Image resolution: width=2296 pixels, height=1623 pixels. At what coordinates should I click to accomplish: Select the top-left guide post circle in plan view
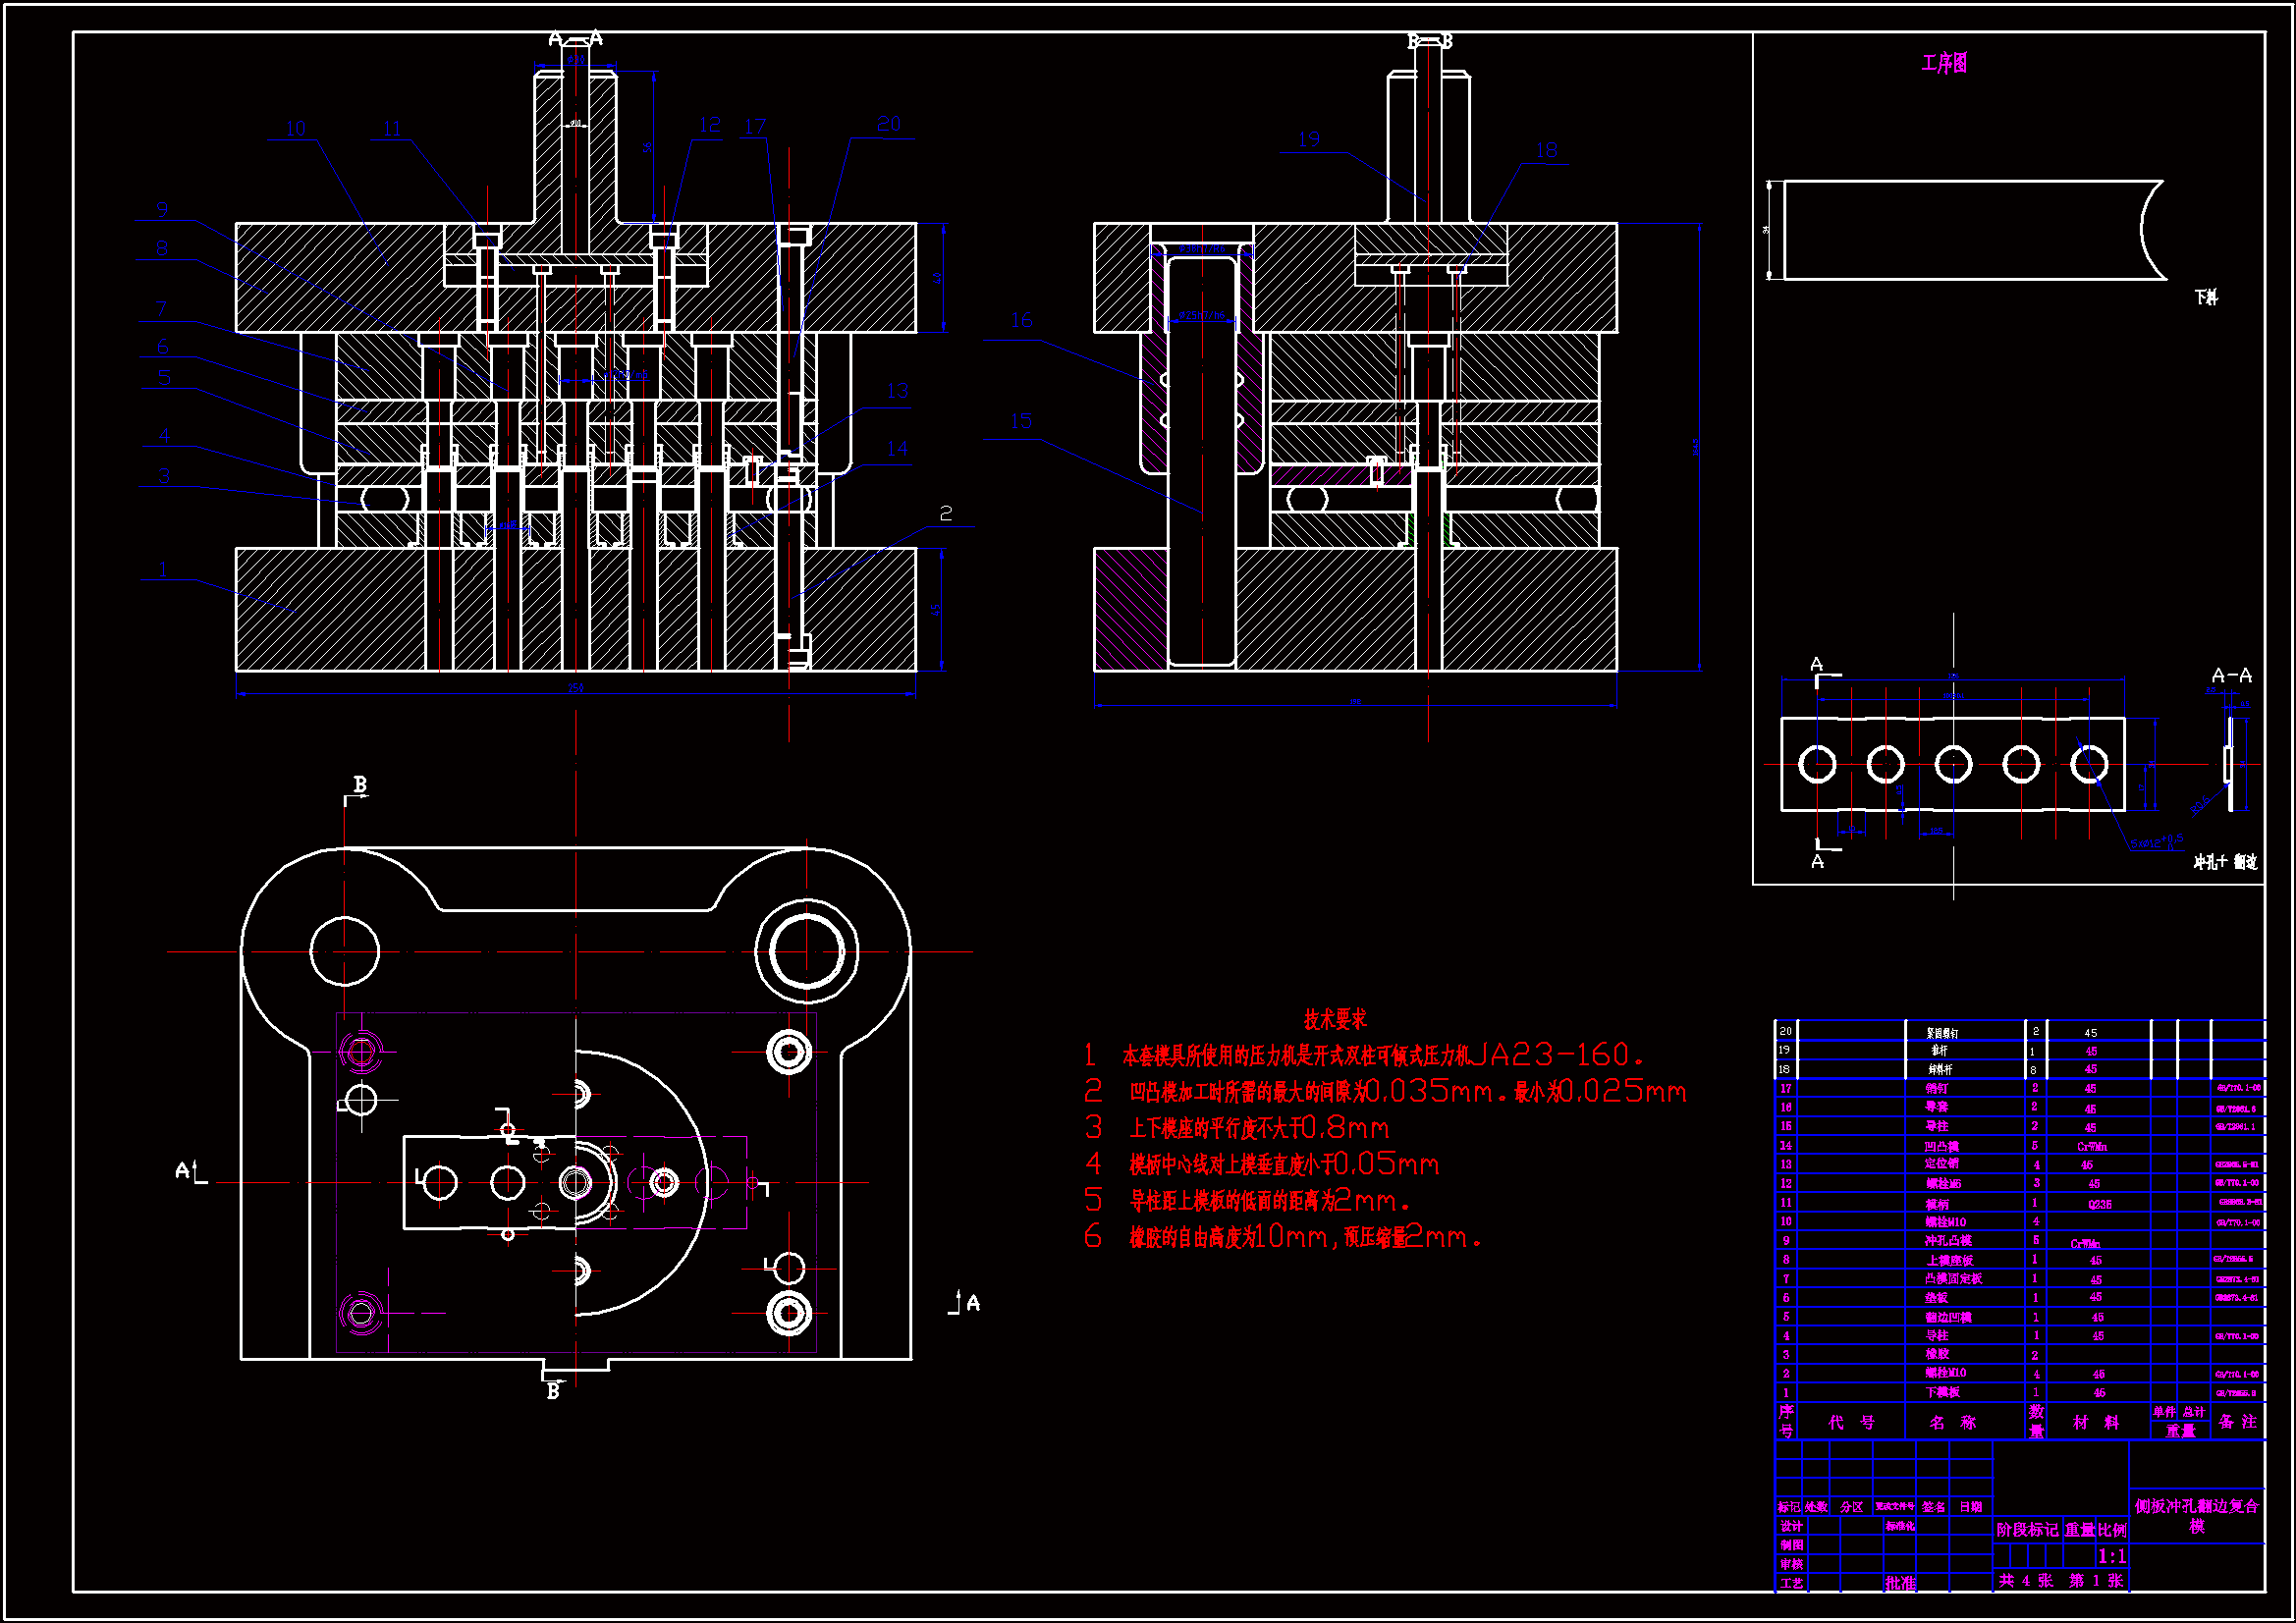pos(345,952)
